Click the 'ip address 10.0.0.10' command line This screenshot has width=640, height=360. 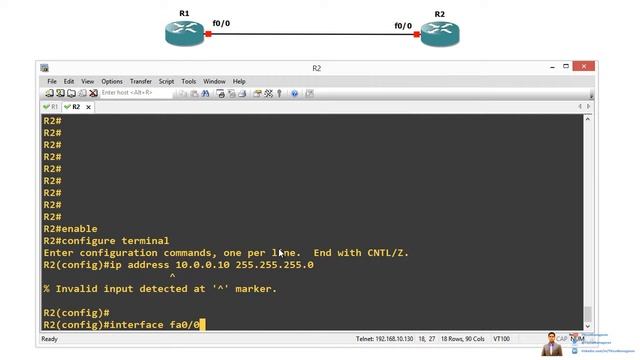[178, 265]
